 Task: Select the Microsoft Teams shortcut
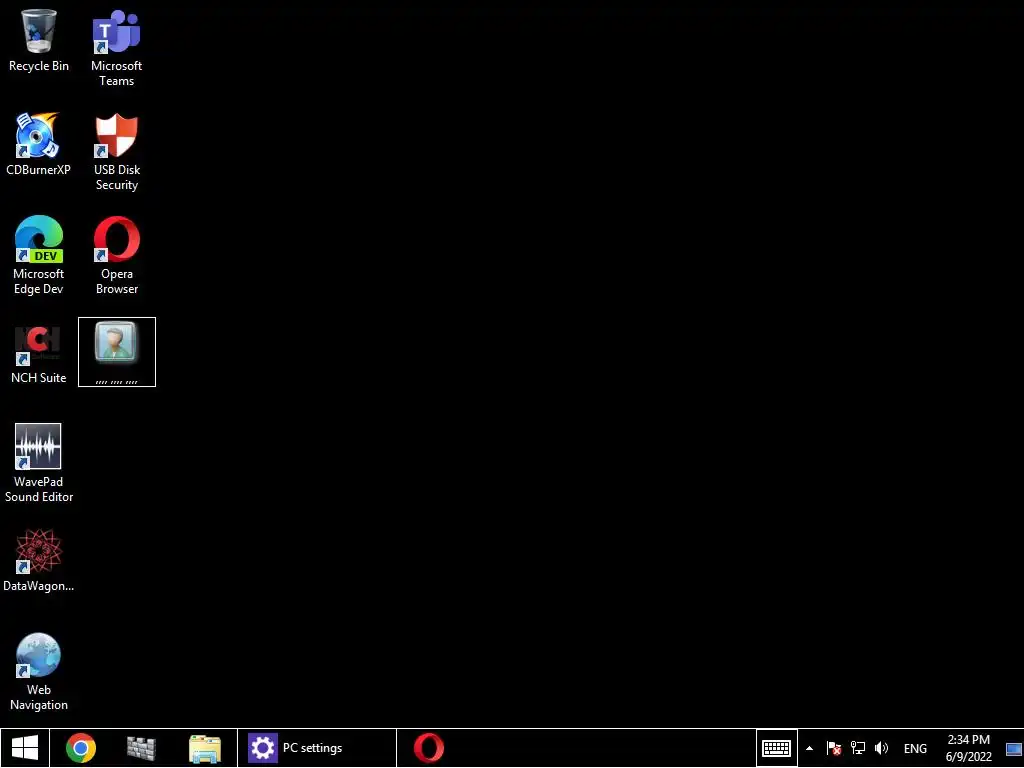coord(116,48)
